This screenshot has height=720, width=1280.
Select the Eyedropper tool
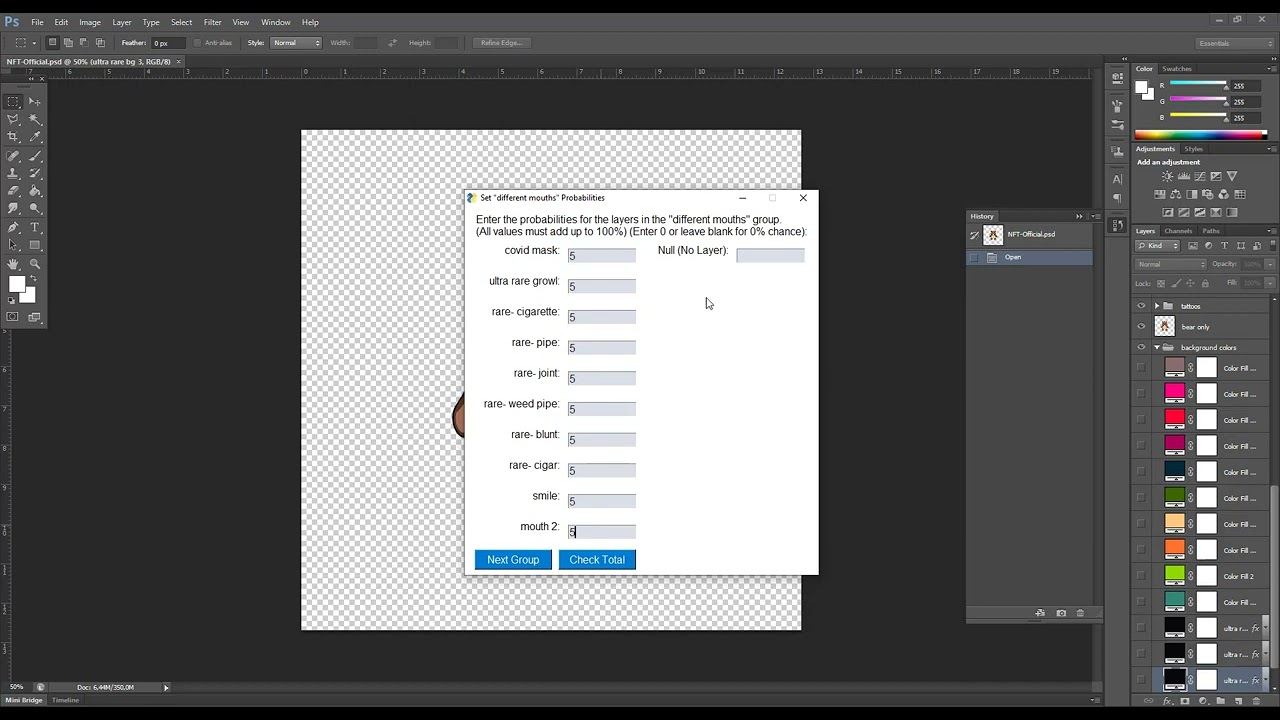click(x=35, y=137)
